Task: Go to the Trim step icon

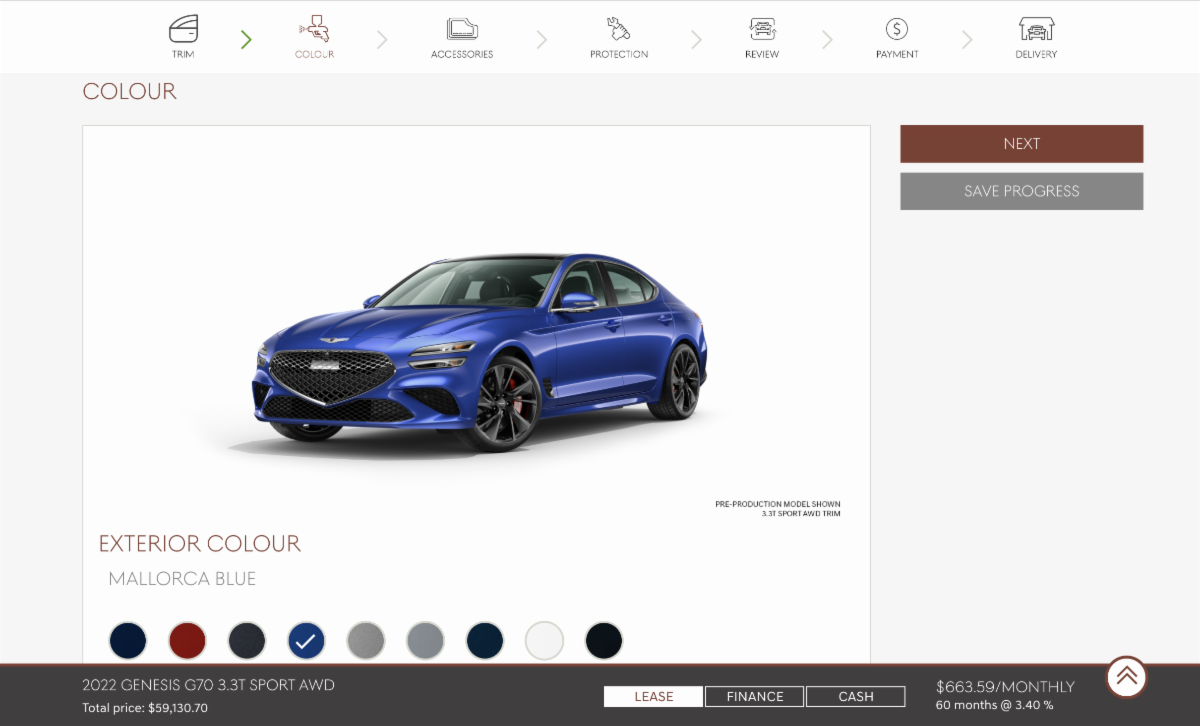Action: (183, 28)
